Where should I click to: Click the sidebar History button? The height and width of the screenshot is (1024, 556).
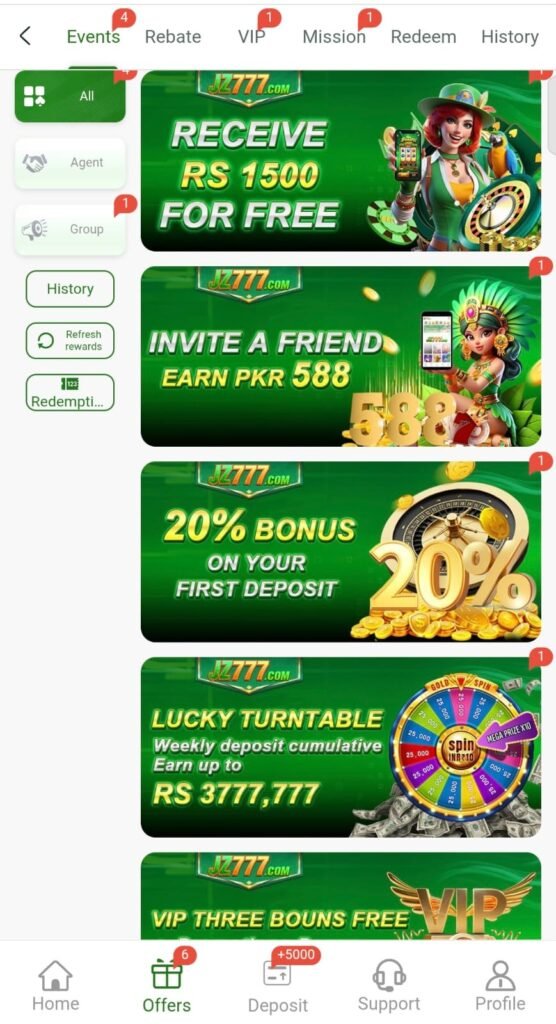pyautogui.click(x=70, y=289)
